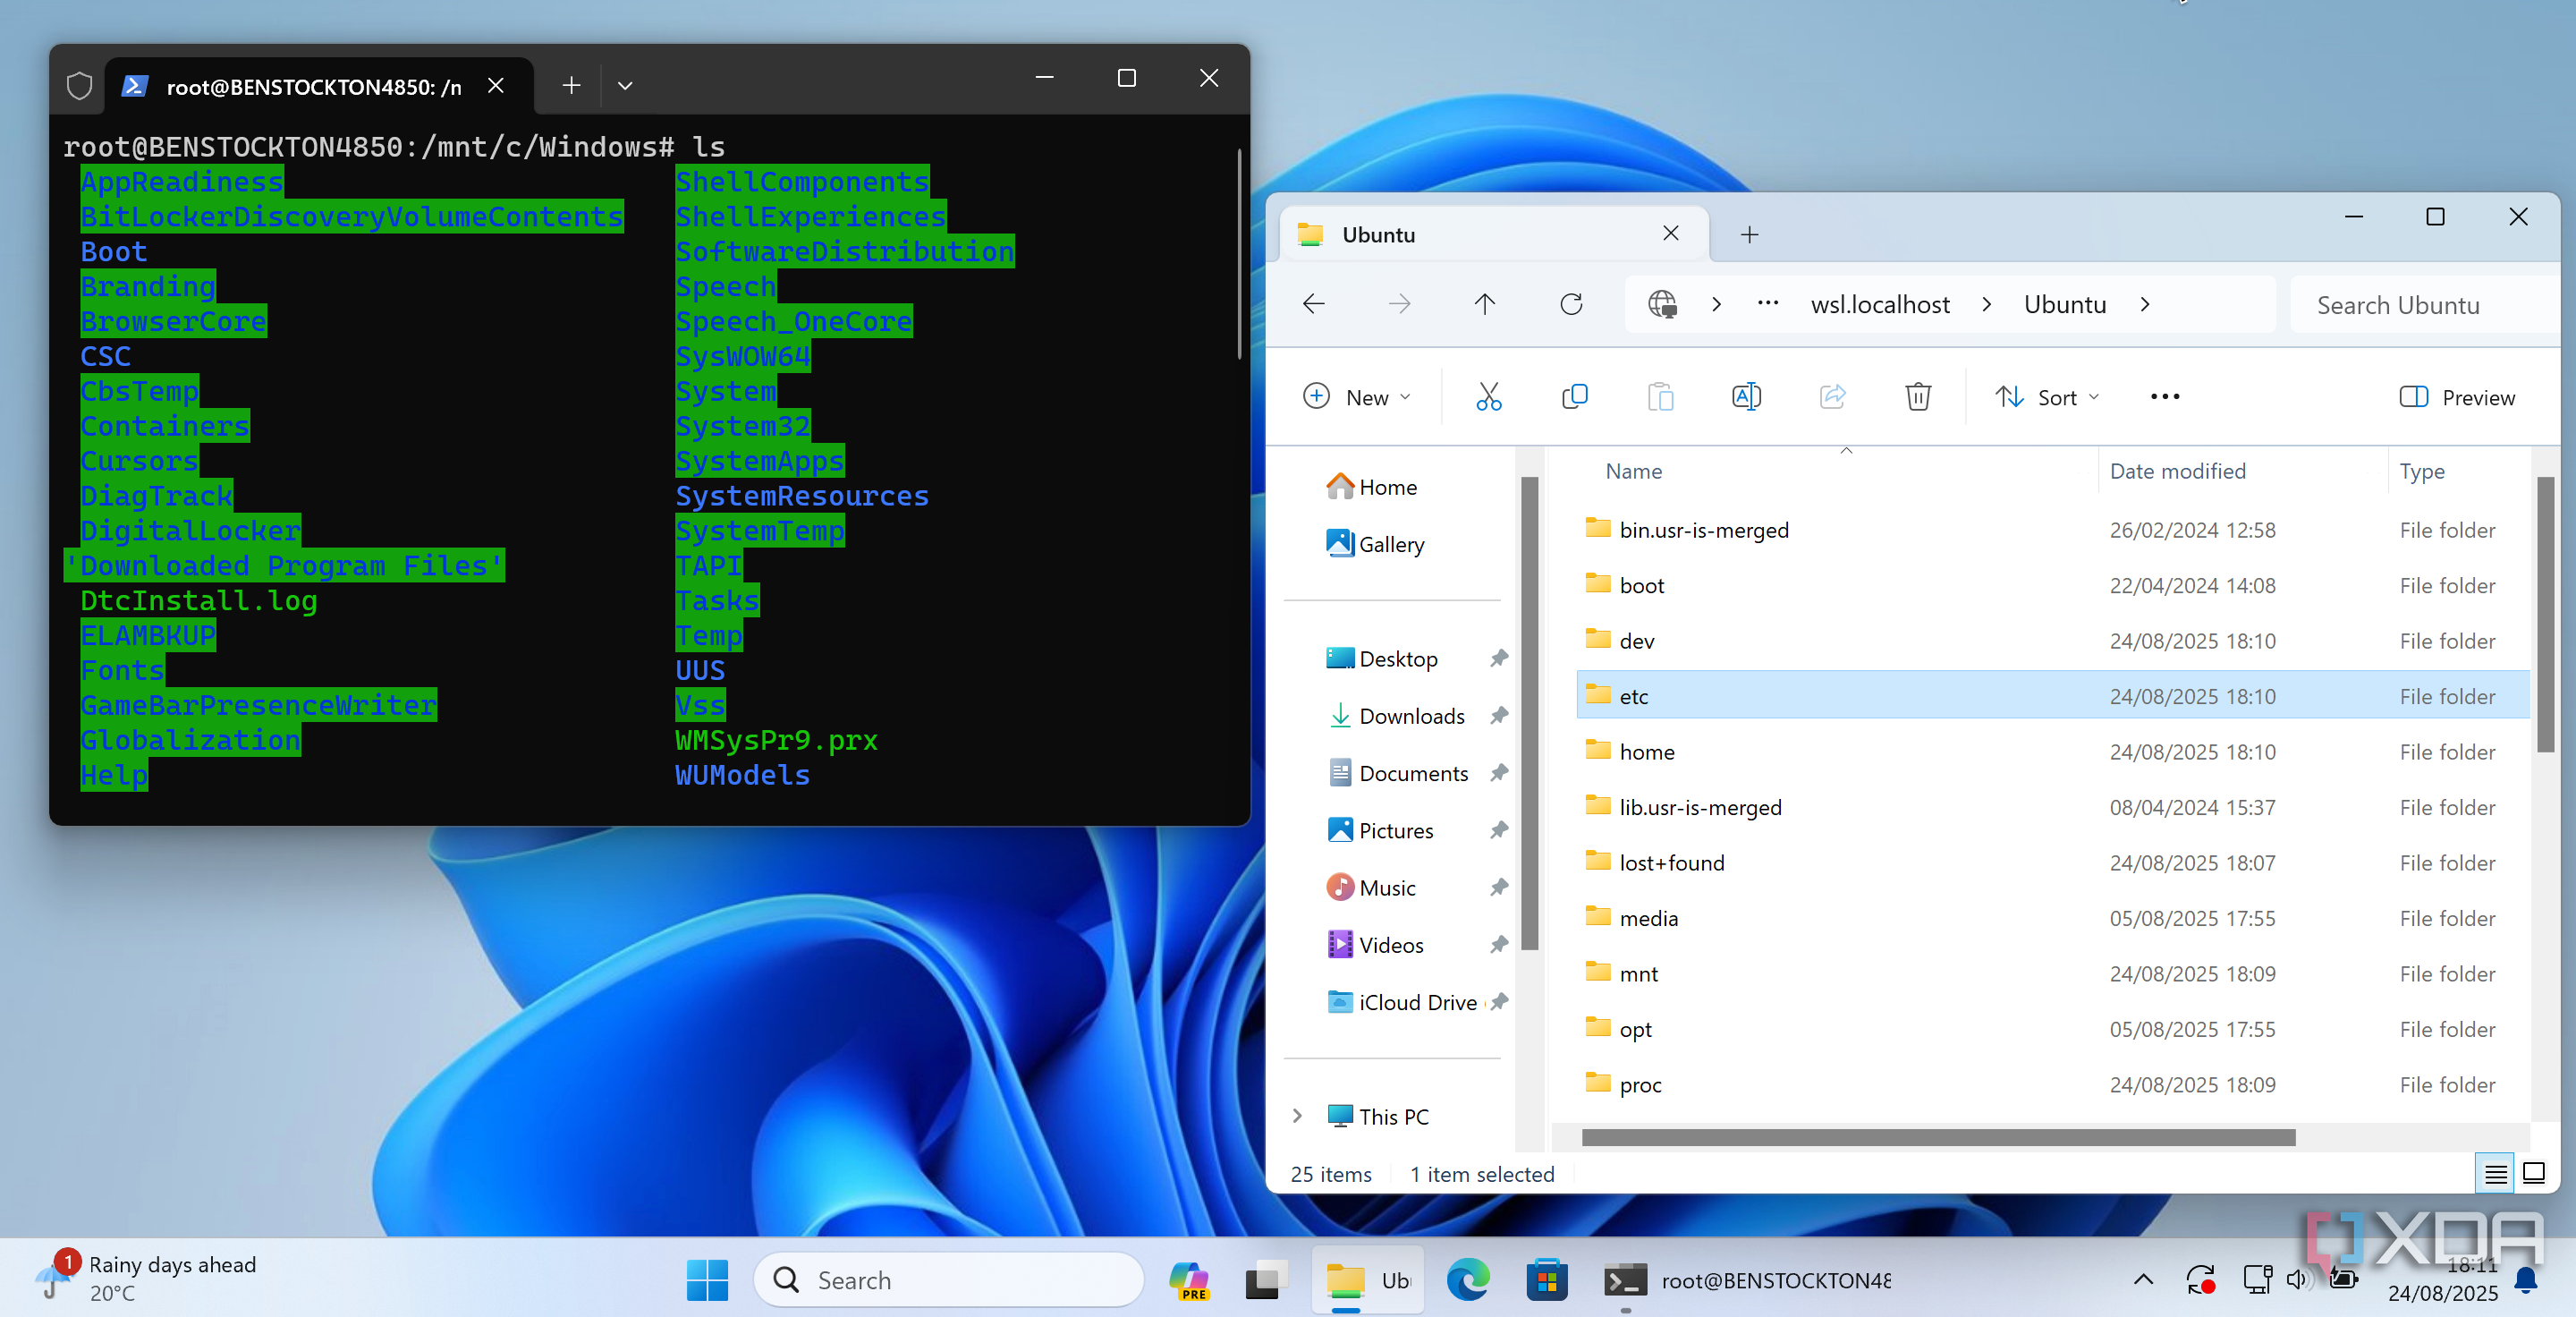This screenshot has width=2576, height=1317.
Task: Unpin Documents from Quick access
Action: (x=1498, y=772)
